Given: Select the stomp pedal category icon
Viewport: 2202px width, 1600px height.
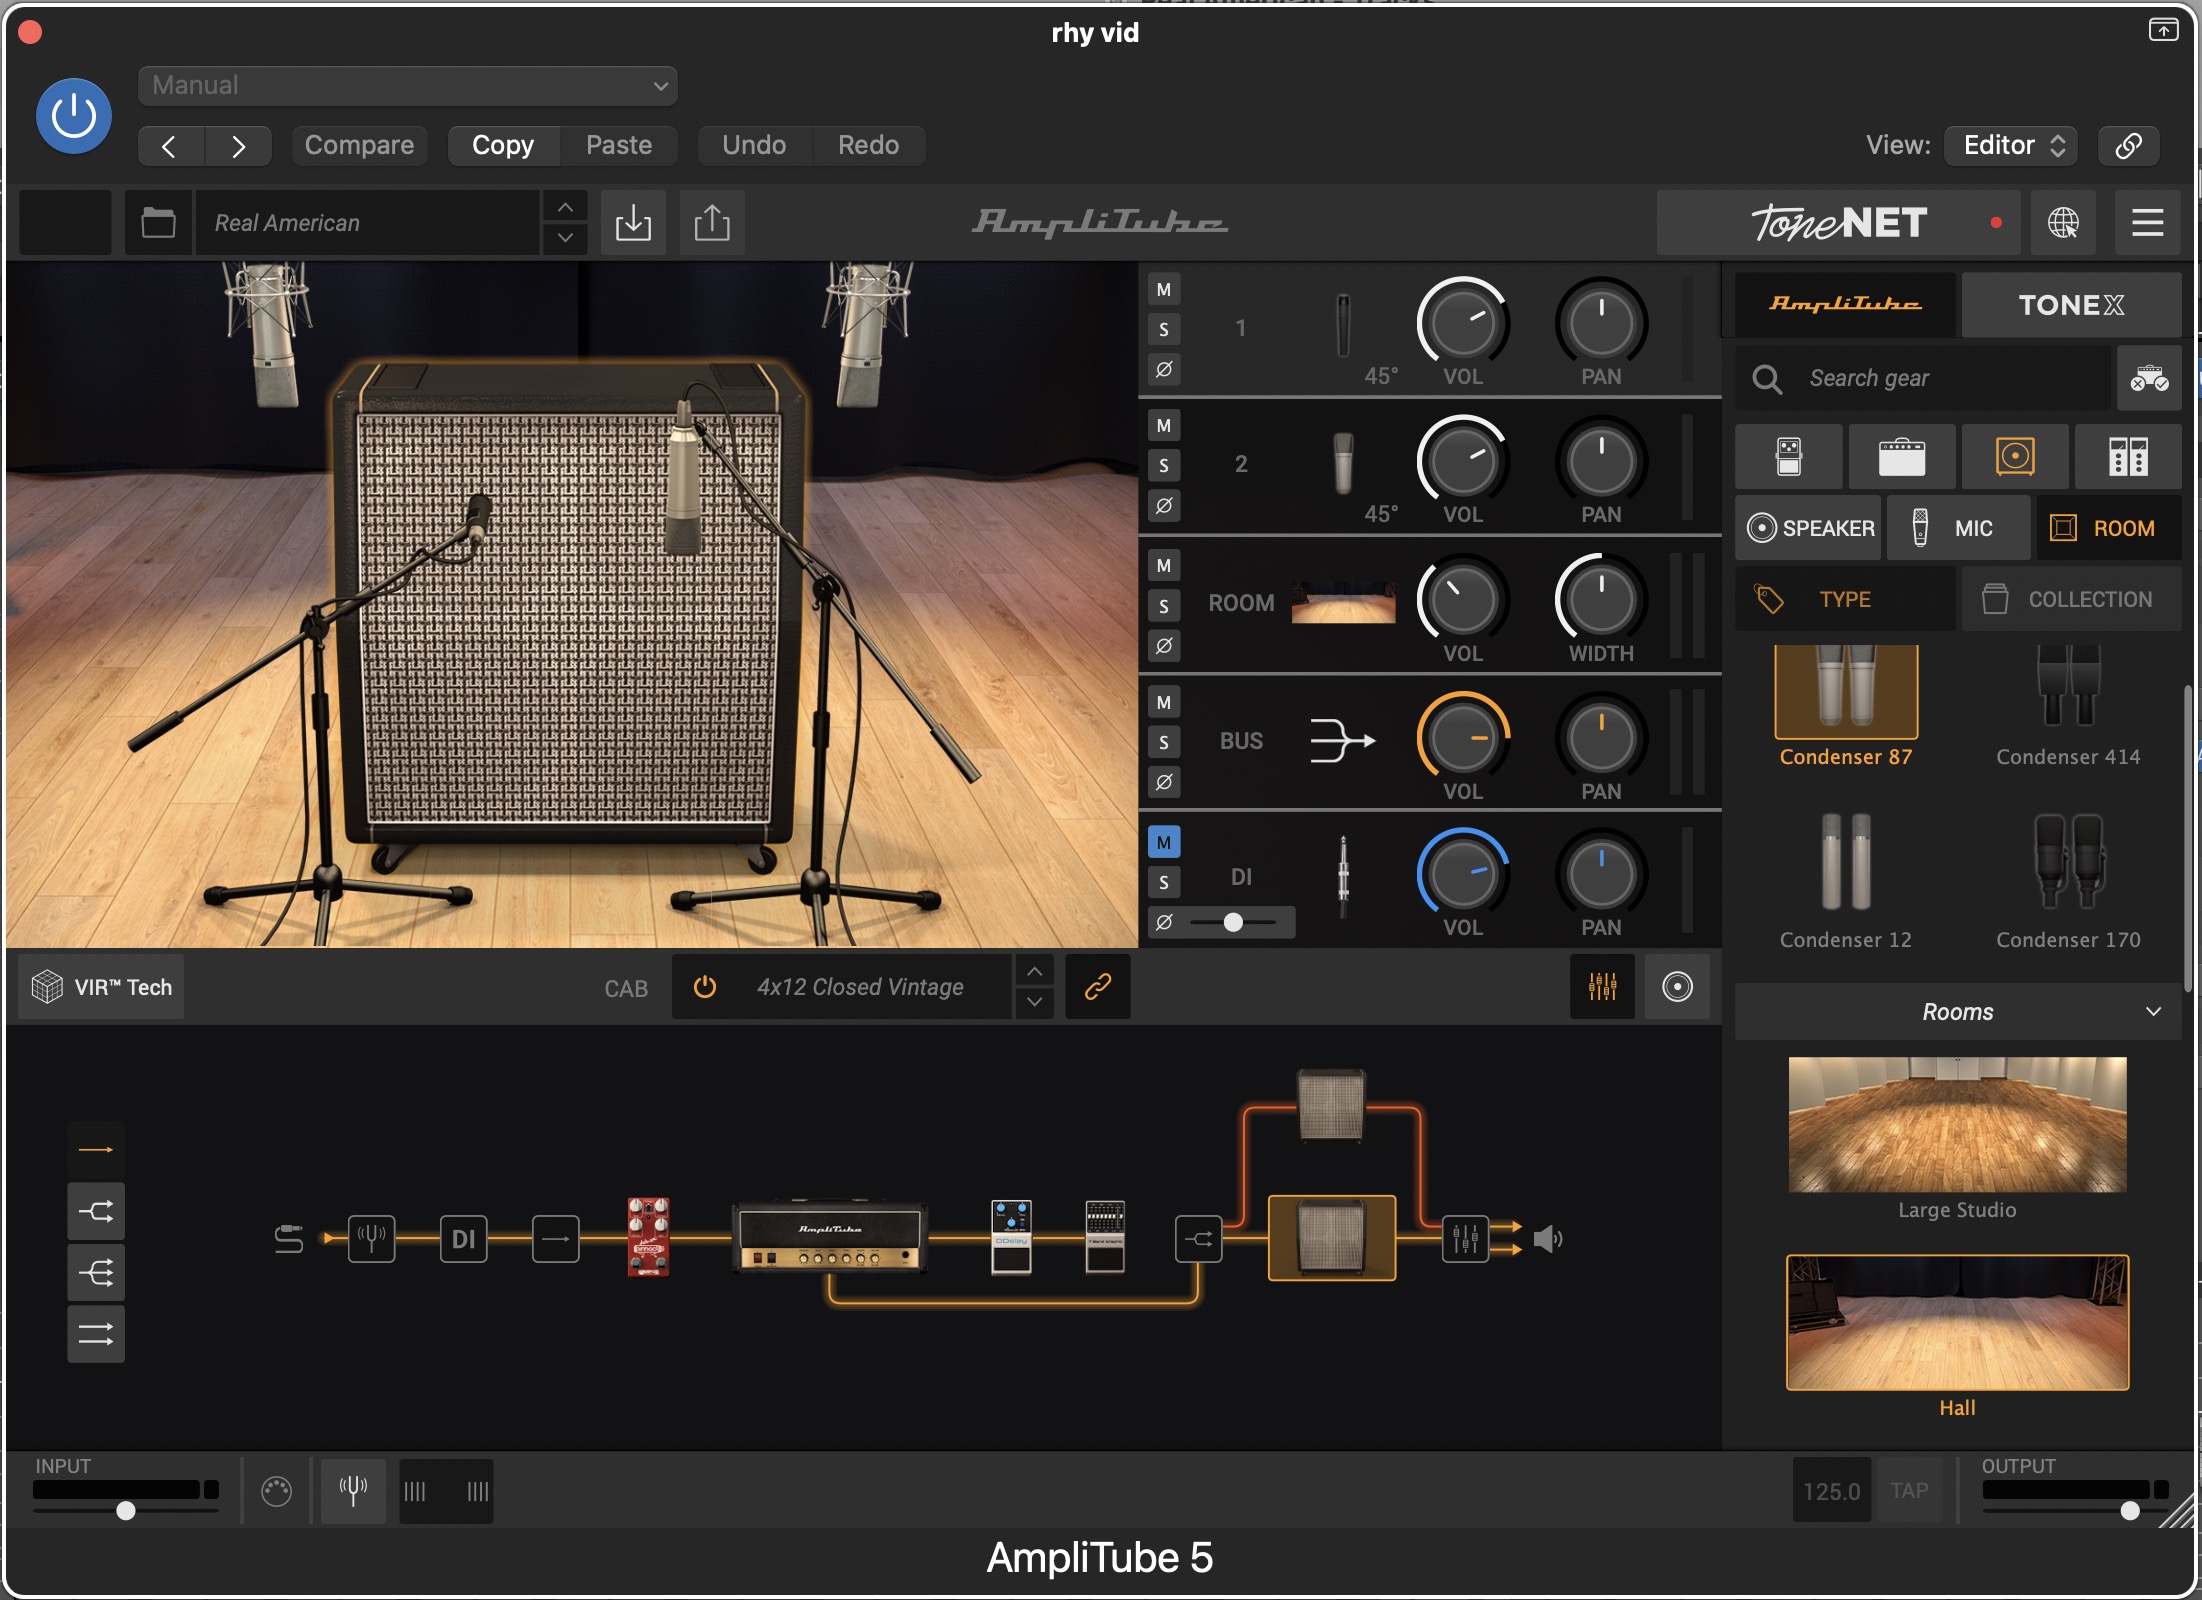Looking at the screenshot, I should pyautogui.click(x=1789, y=456).
